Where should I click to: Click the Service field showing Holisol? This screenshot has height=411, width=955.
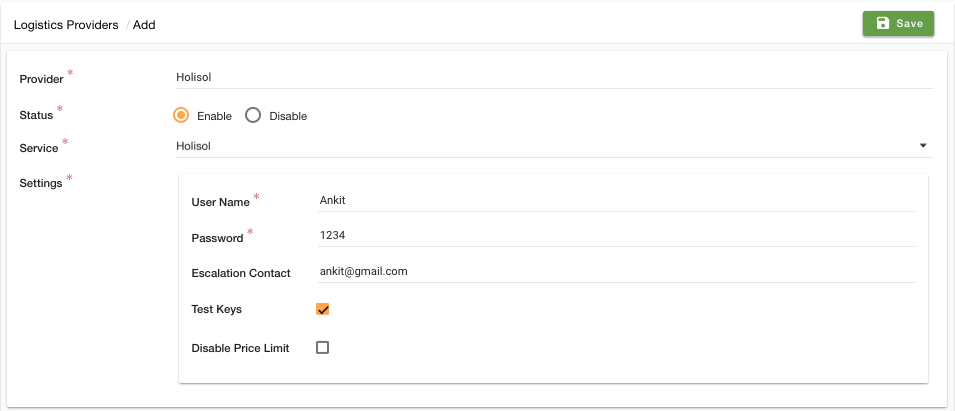(x=554, y=146)
